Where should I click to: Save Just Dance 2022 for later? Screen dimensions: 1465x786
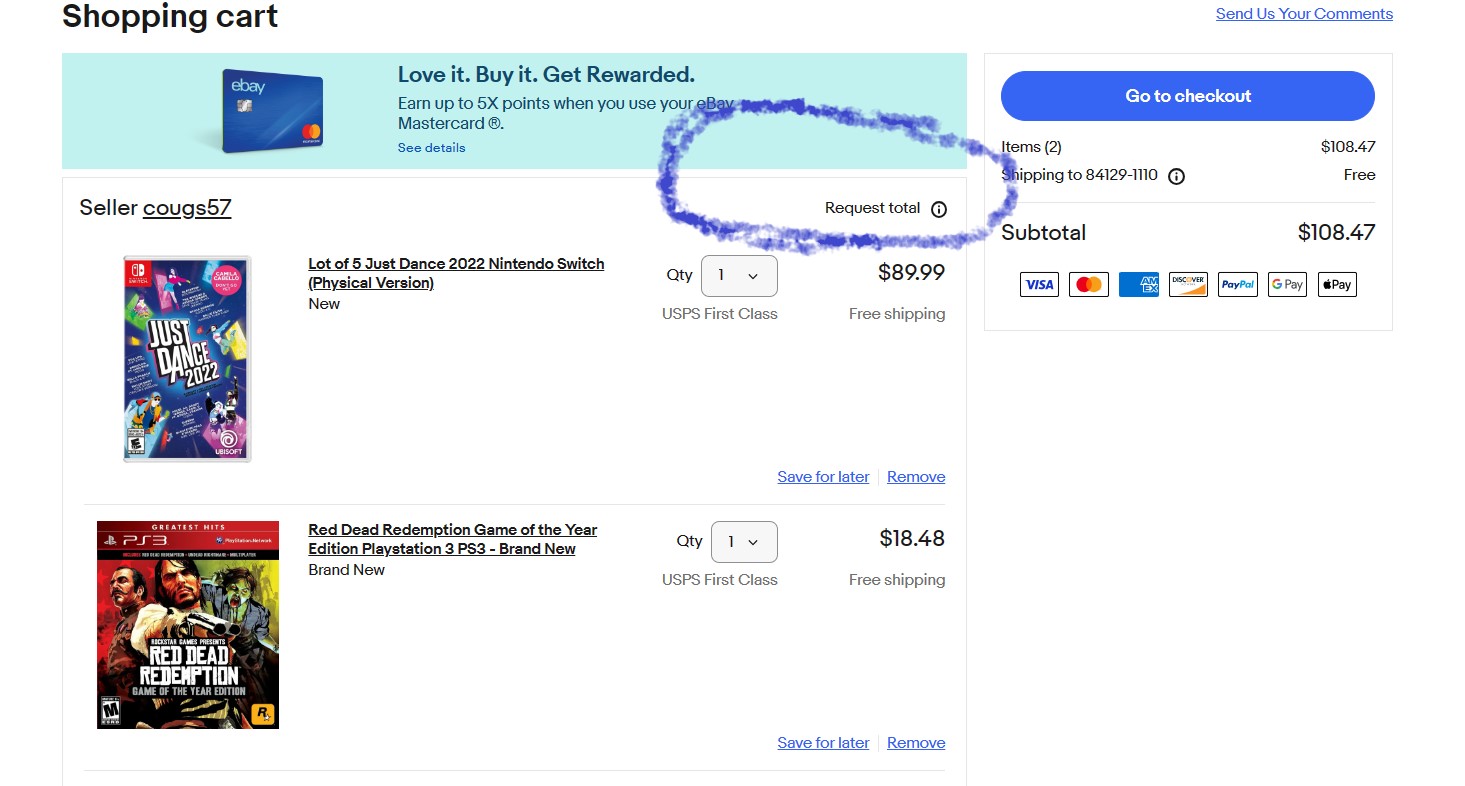pyautogui.click(x=823, y=477)
